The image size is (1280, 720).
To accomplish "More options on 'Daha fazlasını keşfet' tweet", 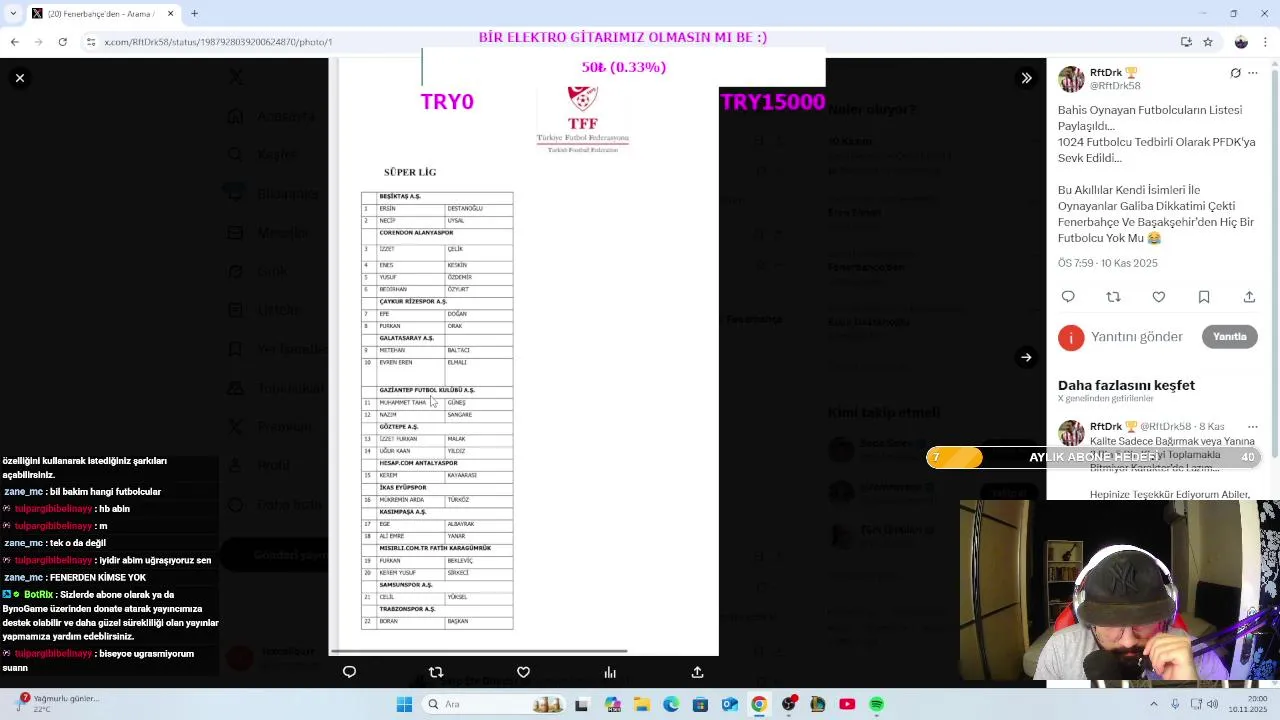I will pyautogui.click(x=1252, y=427).
